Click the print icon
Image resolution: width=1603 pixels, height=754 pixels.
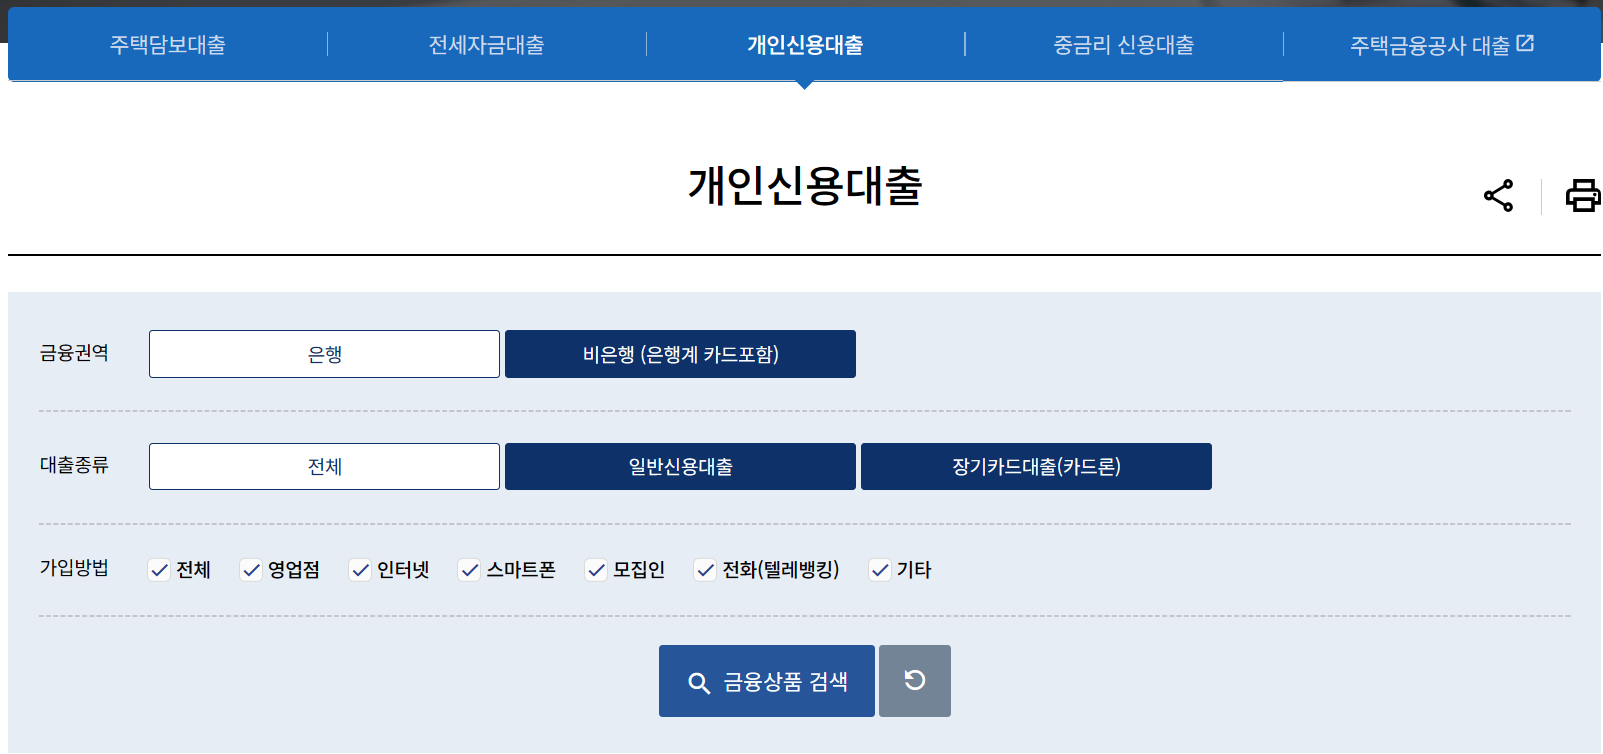(1583, 195)
